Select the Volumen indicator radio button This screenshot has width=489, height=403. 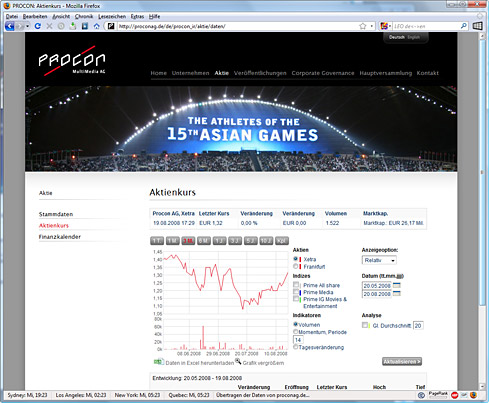point(295,324)
